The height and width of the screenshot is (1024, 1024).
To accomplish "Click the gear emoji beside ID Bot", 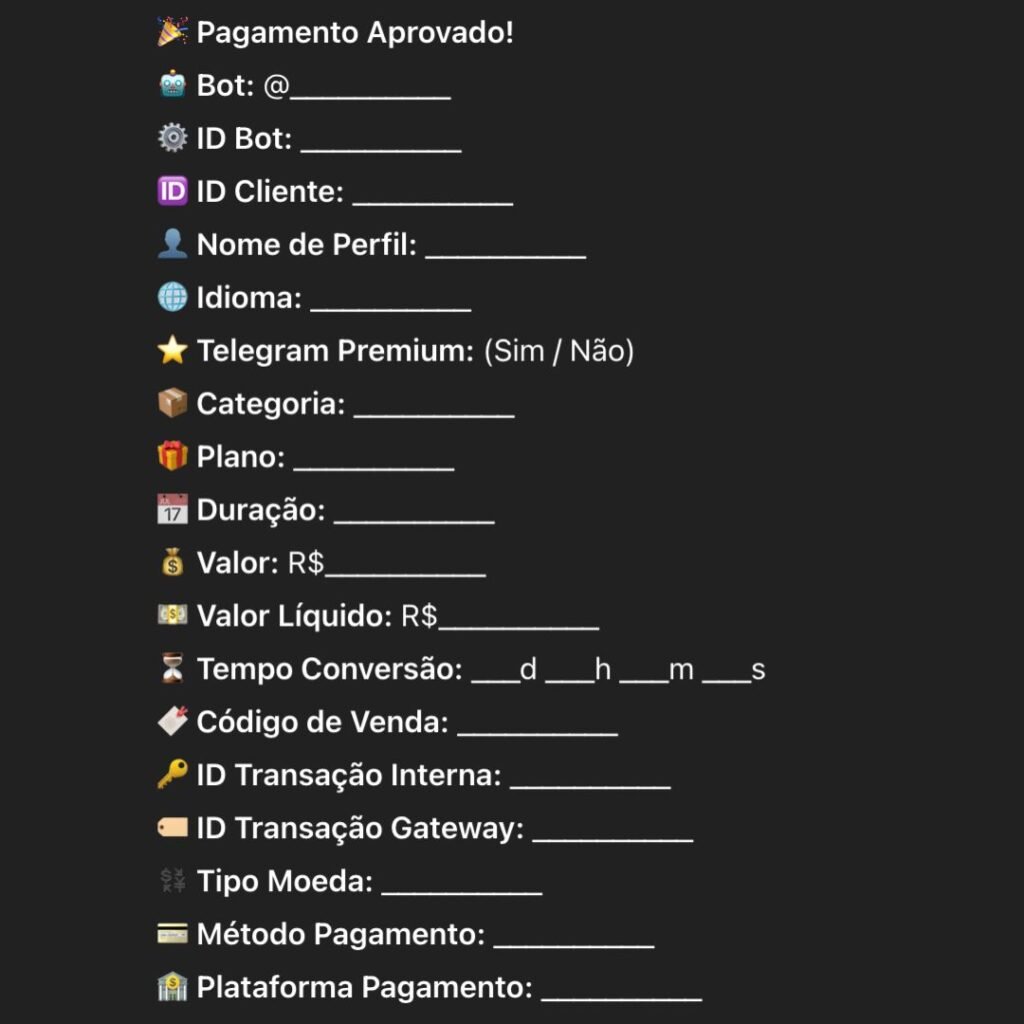I will (172, 139).
